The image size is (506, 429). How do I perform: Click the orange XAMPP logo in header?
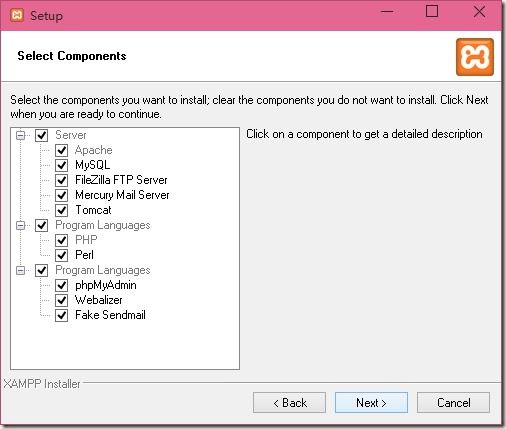[475, 57]
